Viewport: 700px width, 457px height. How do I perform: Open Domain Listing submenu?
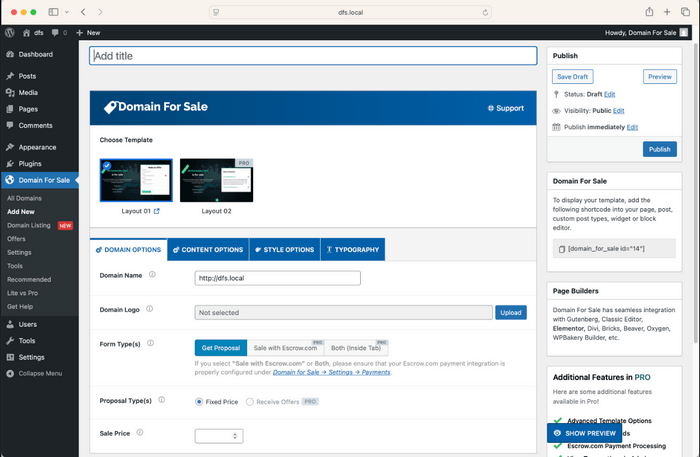(x=29, y=225)
